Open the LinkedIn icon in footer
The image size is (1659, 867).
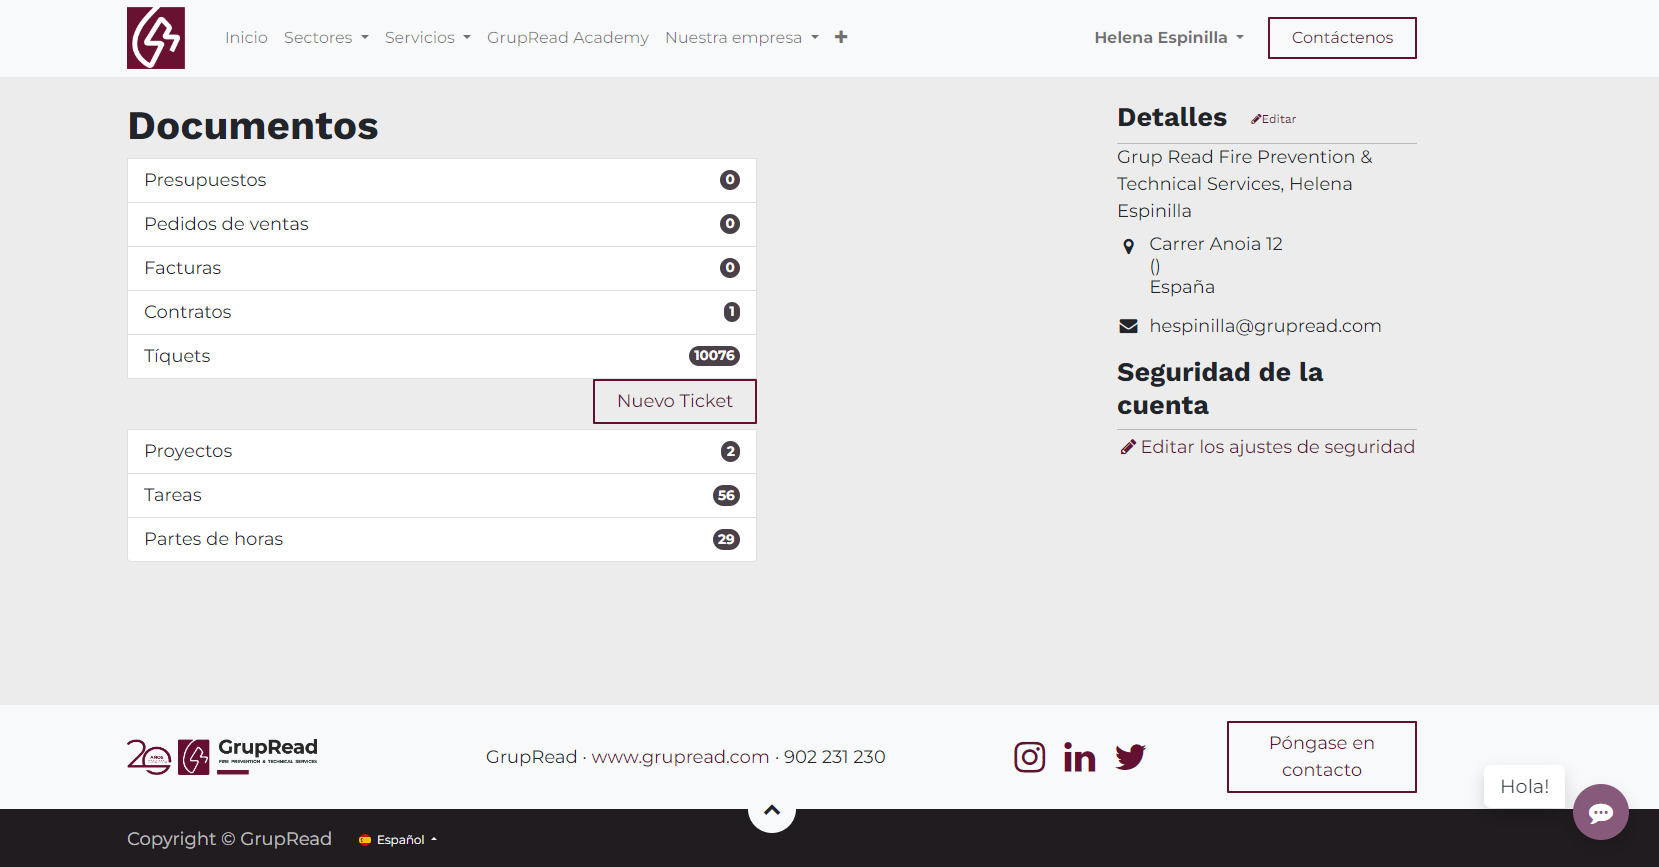1079,757
